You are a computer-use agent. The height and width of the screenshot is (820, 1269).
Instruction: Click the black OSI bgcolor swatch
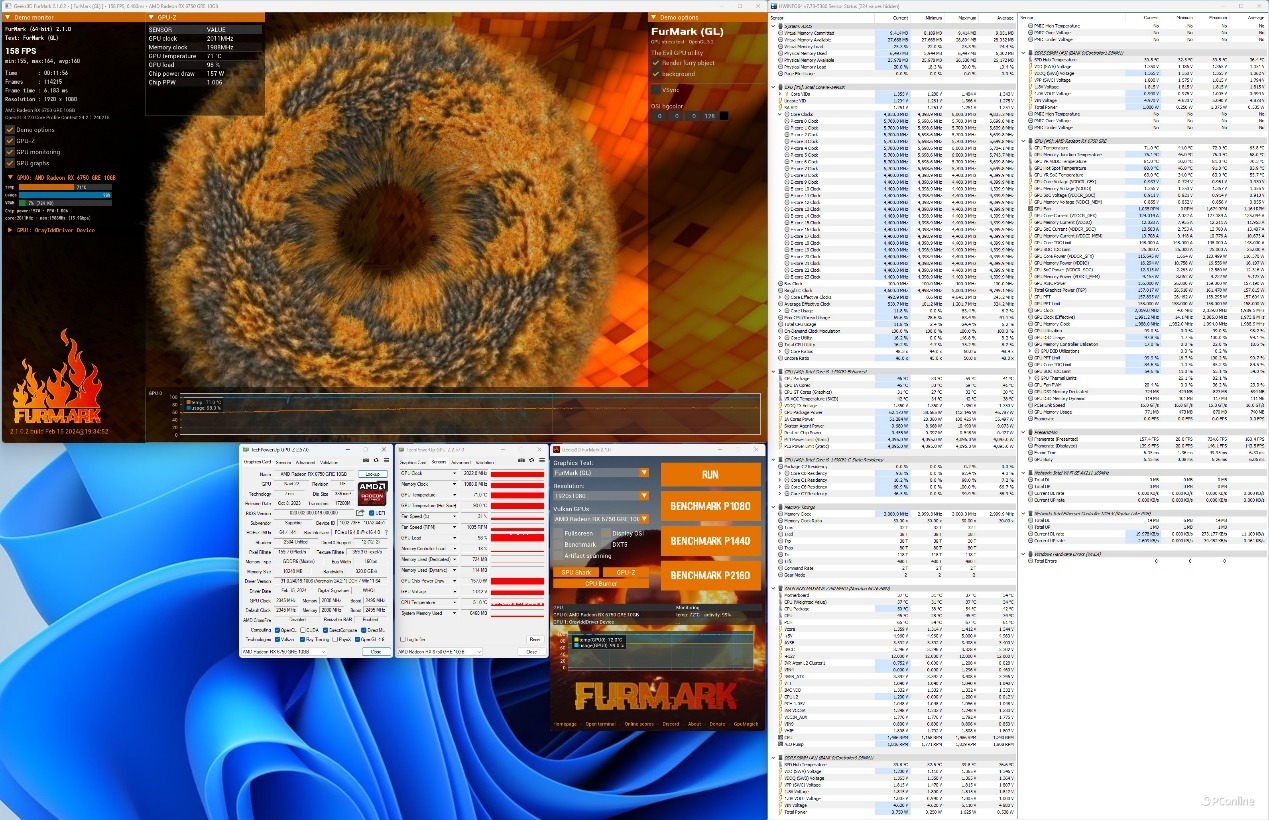724,116
